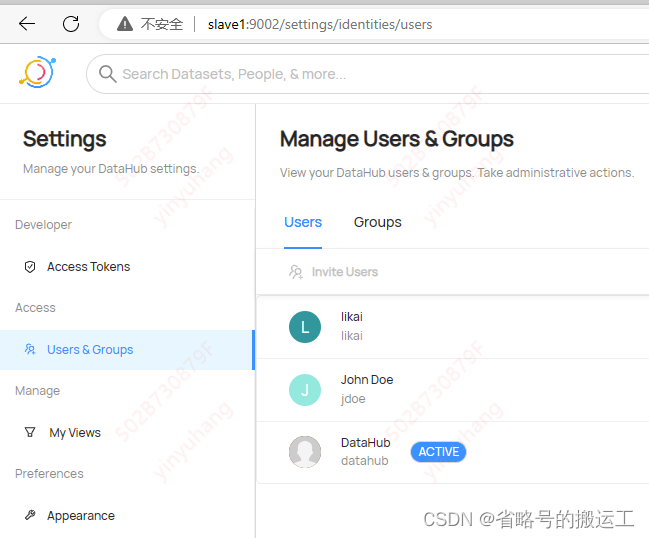Click the wrench icon beside Appearance
Viewport: 649px width, 538px height.
30,515
